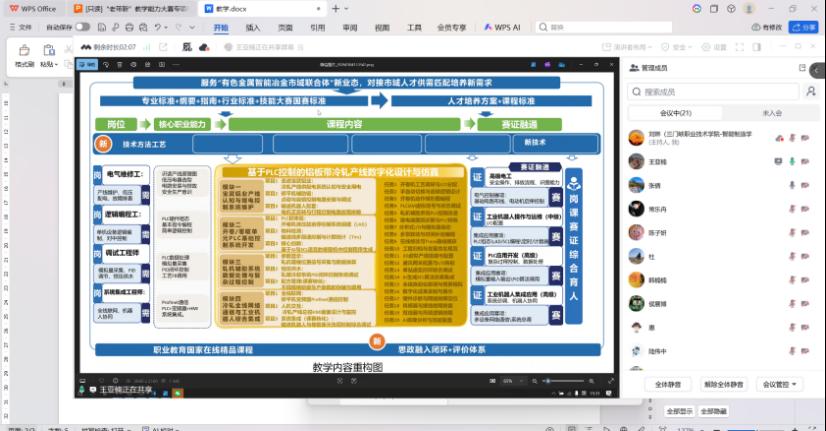Open the 会议管控 dropdown
This screenshot has height=431, width=826.
click(x=781, y=383)
